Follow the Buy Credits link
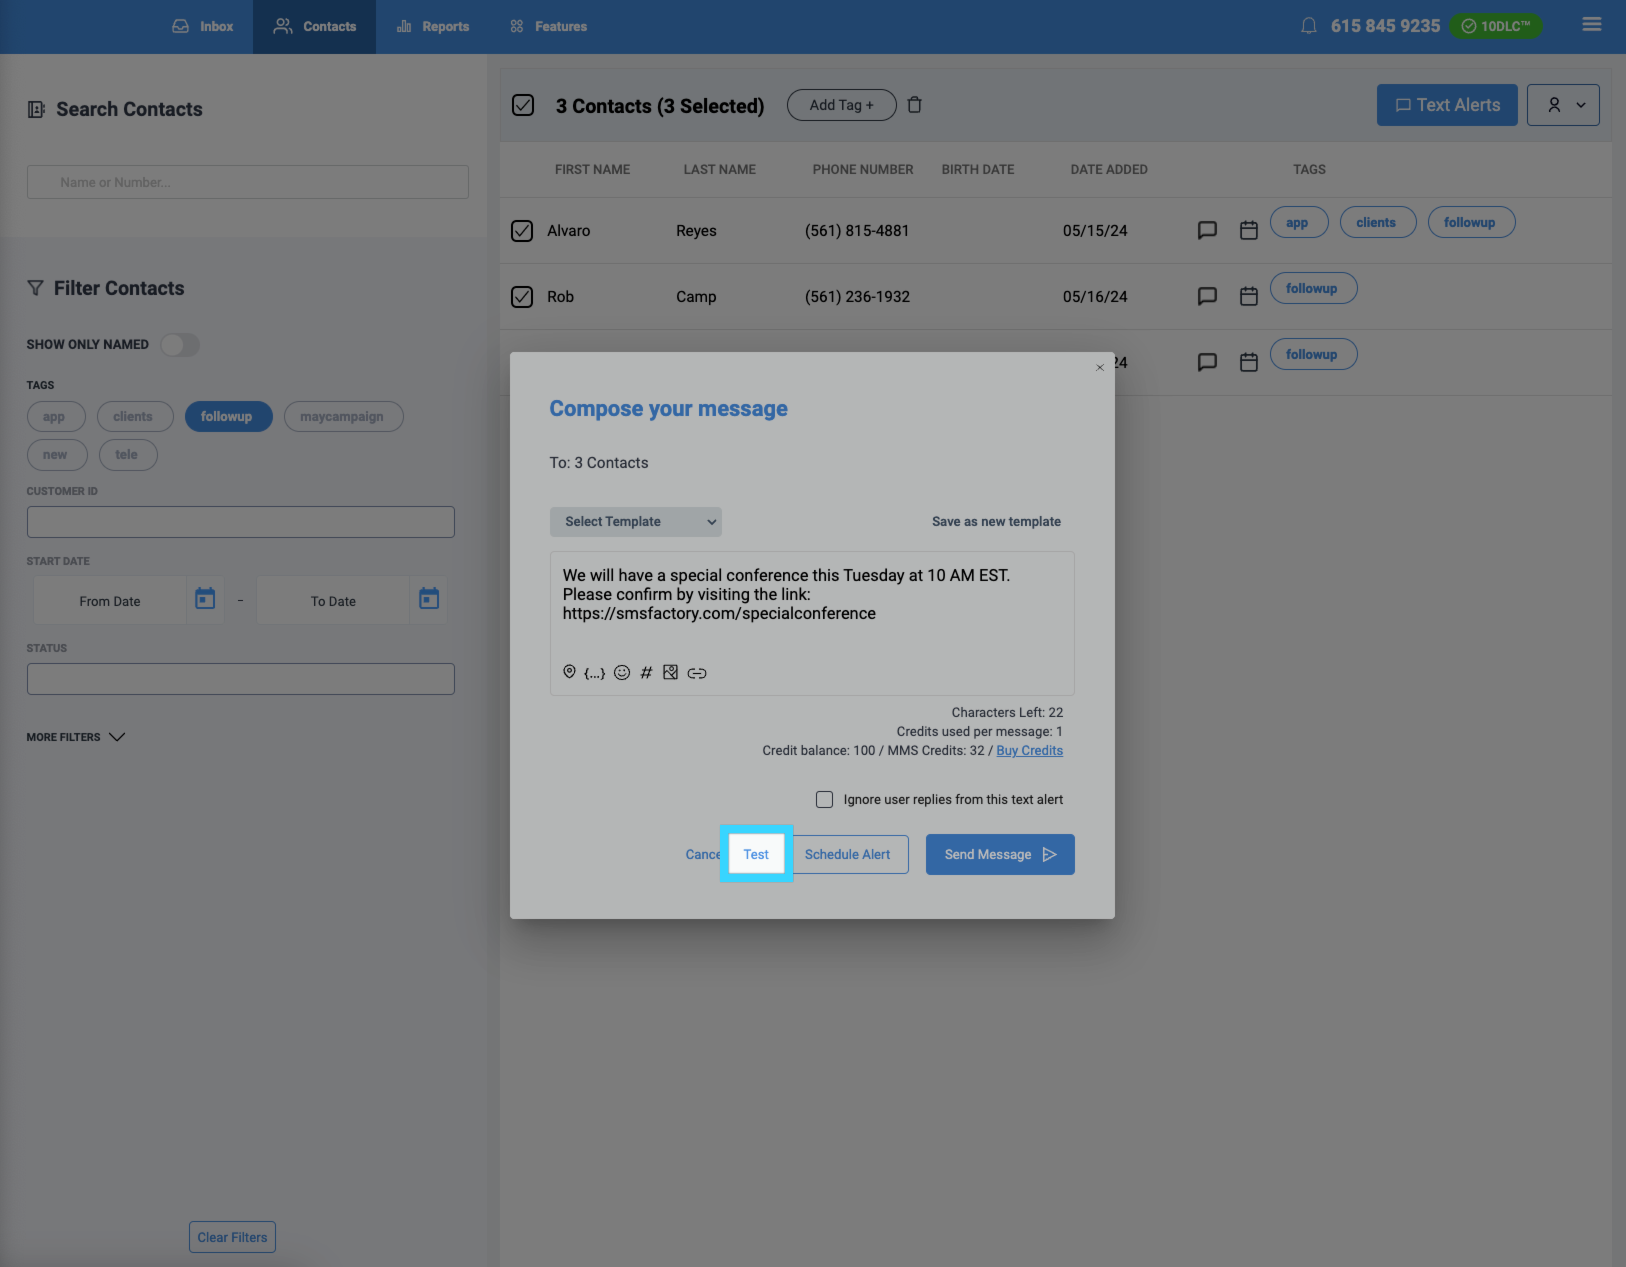 [1029, 751]
